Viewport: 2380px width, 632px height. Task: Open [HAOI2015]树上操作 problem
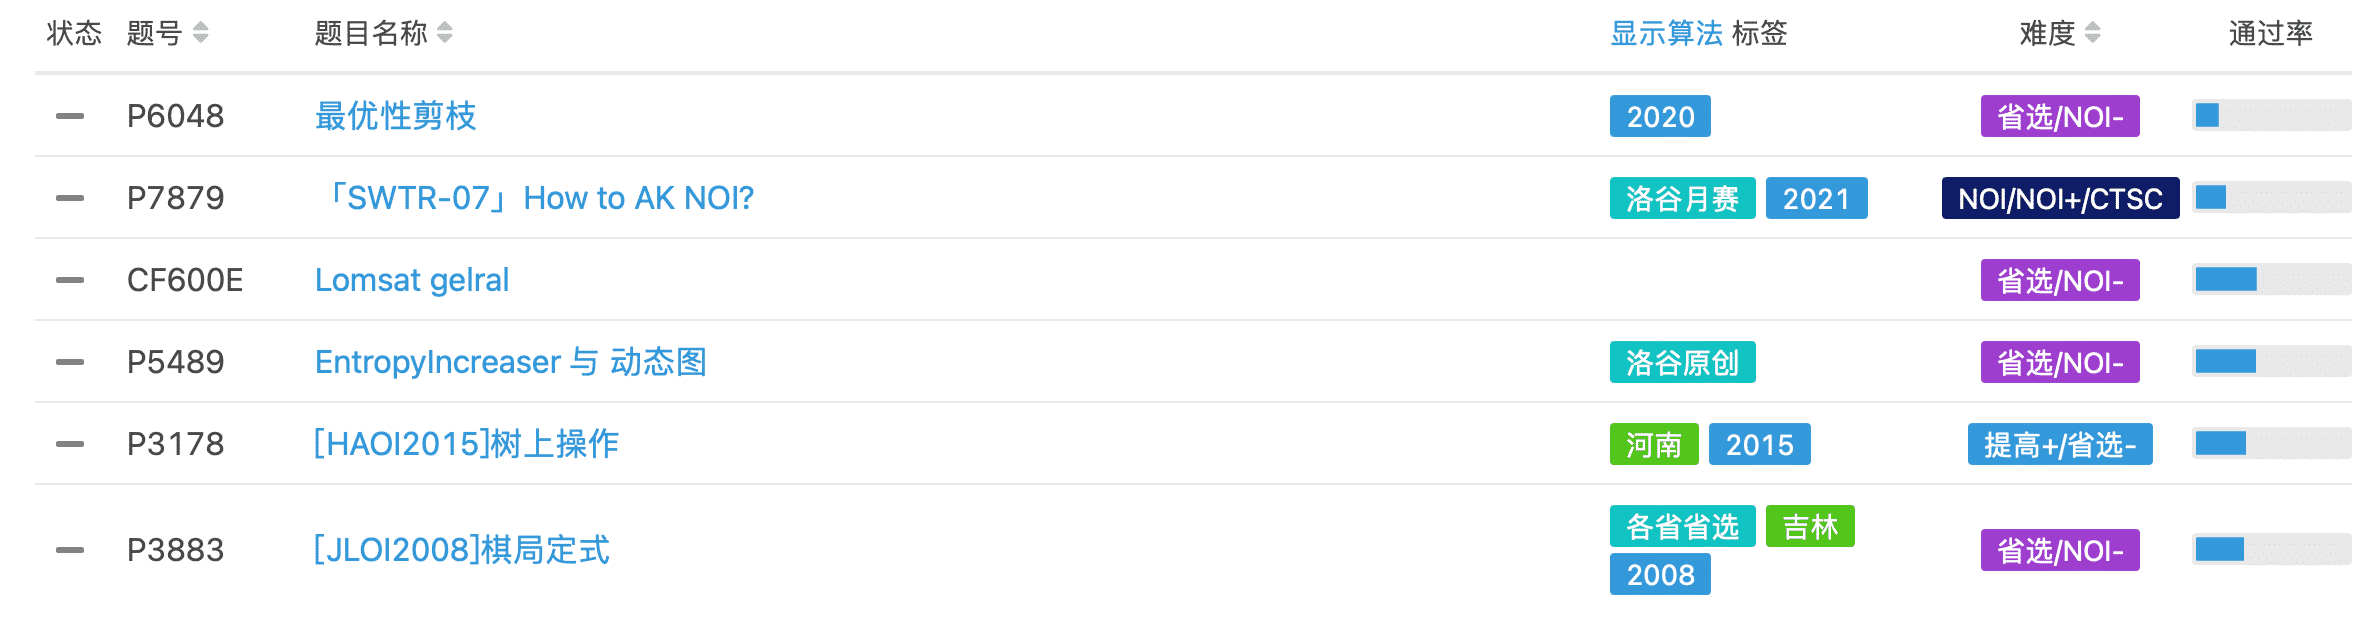[466, 444]
